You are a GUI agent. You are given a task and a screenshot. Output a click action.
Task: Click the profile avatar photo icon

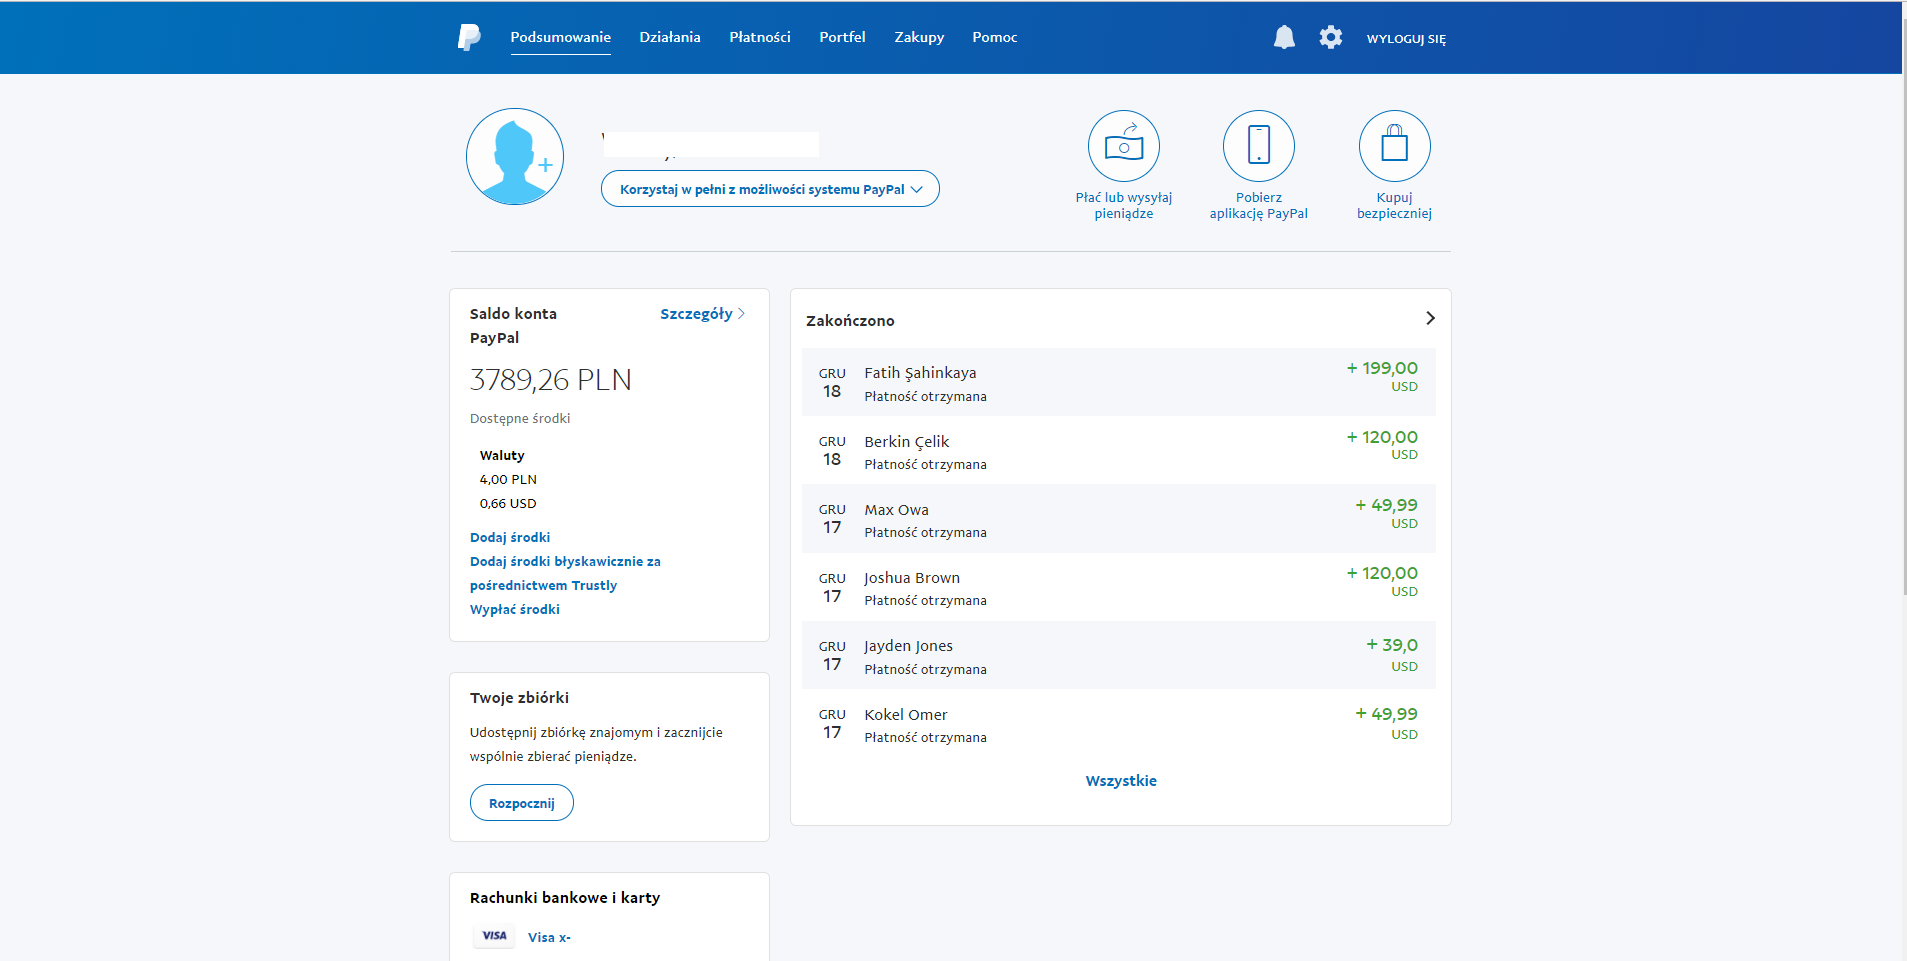pos(515,157)
